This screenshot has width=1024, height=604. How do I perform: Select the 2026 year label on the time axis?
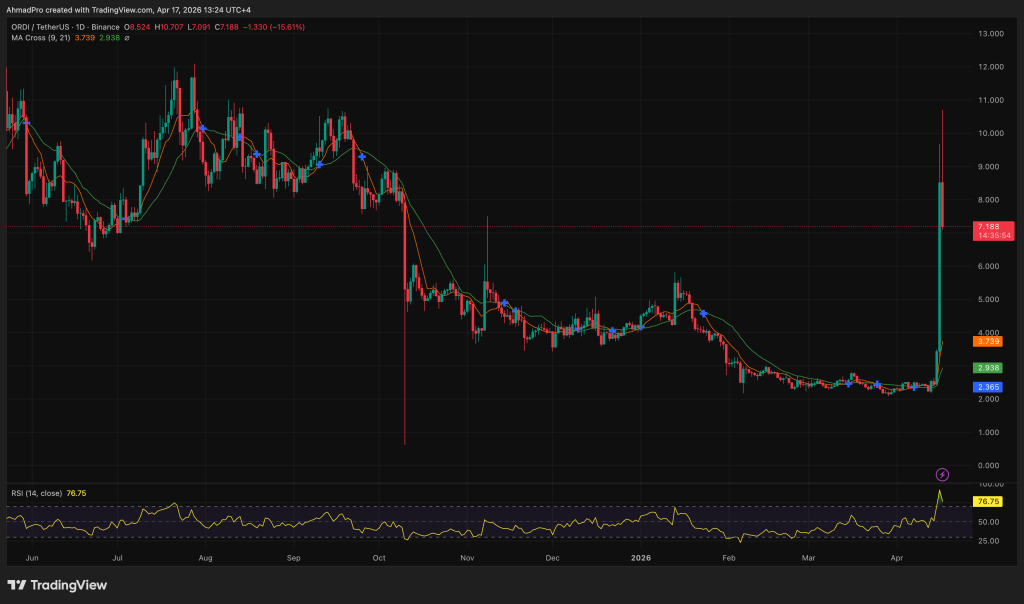[x=641, y=558]
